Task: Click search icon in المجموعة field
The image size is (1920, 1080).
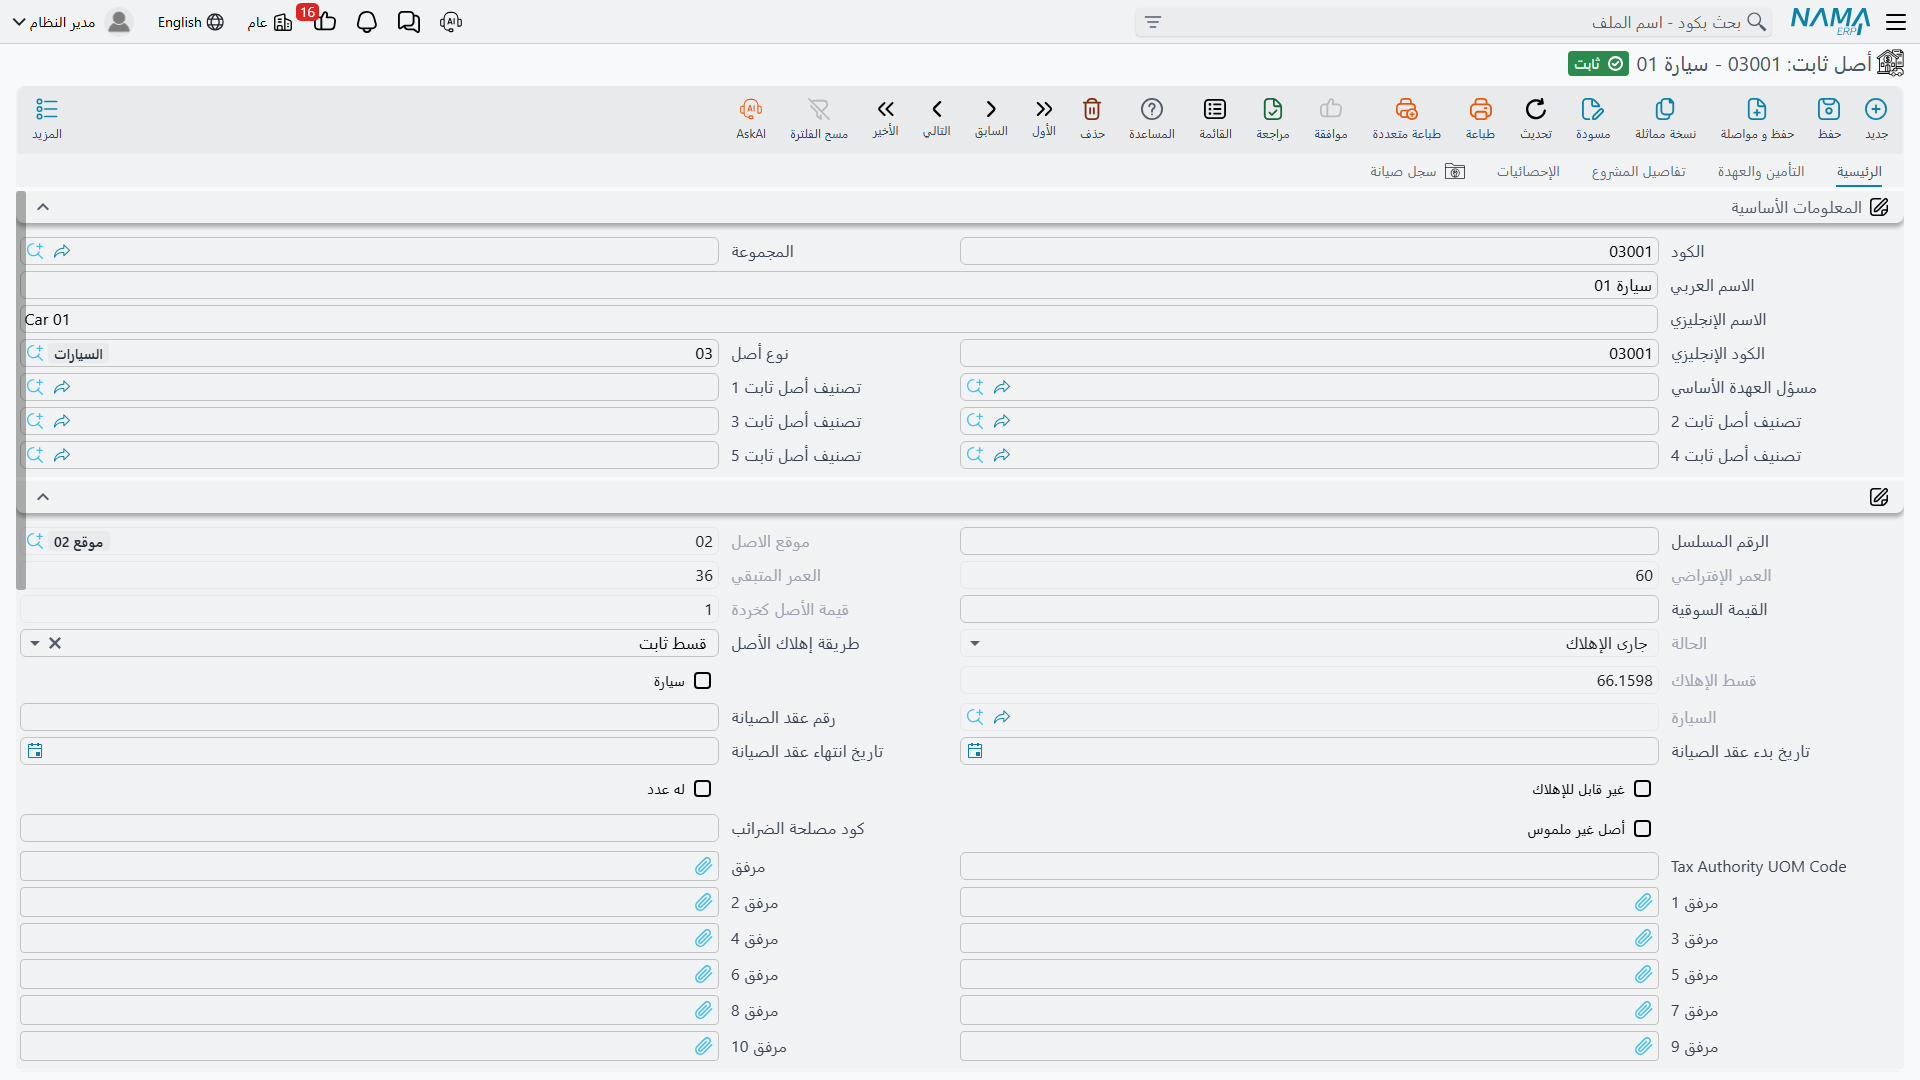Action: 35,251
